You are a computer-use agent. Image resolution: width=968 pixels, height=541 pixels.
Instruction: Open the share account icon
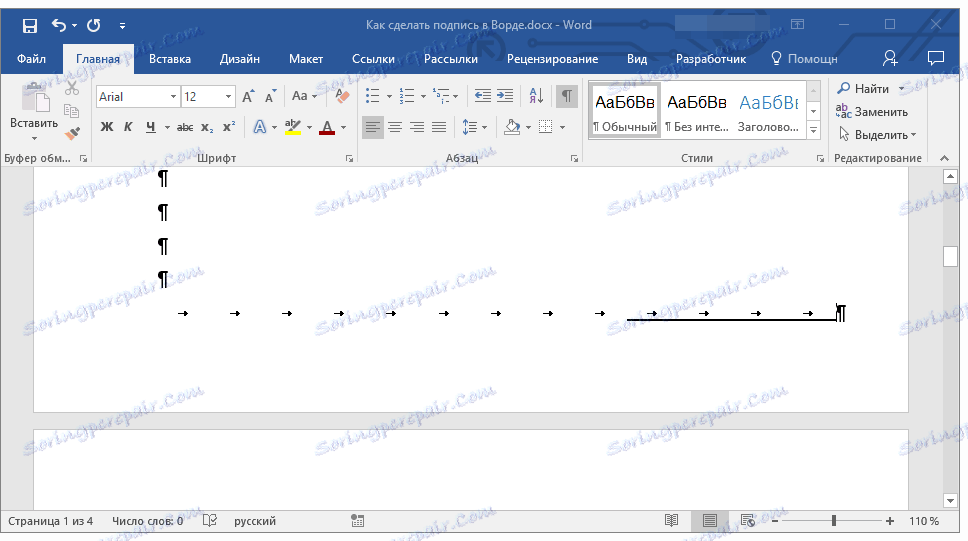coord(890,59)
